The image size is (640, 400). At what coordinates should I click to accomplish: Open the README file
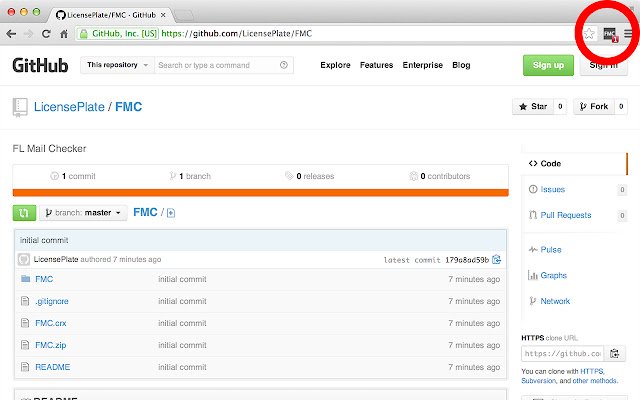coord(53,367)
